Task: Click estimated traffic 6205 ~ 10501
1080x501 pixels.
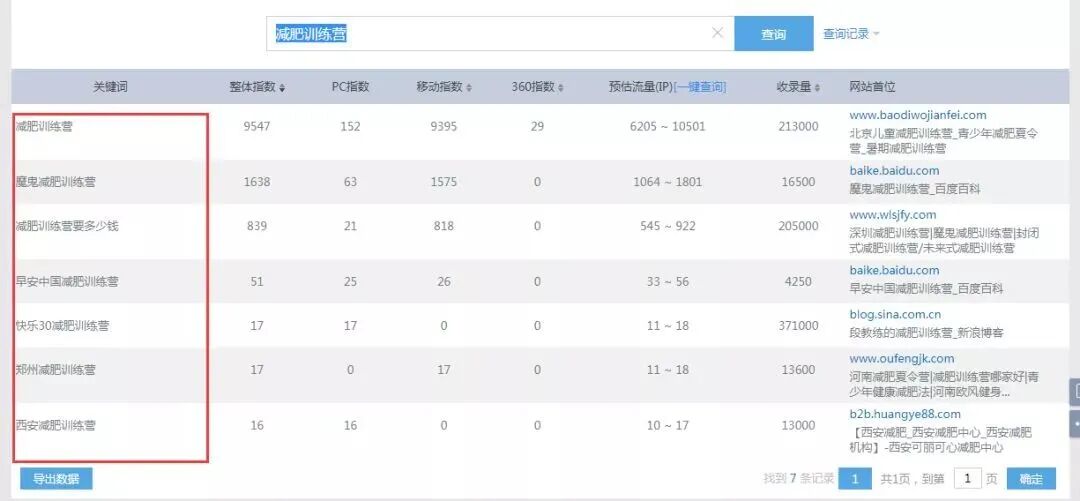Action: pyautogui.click(x=667, y=127)
